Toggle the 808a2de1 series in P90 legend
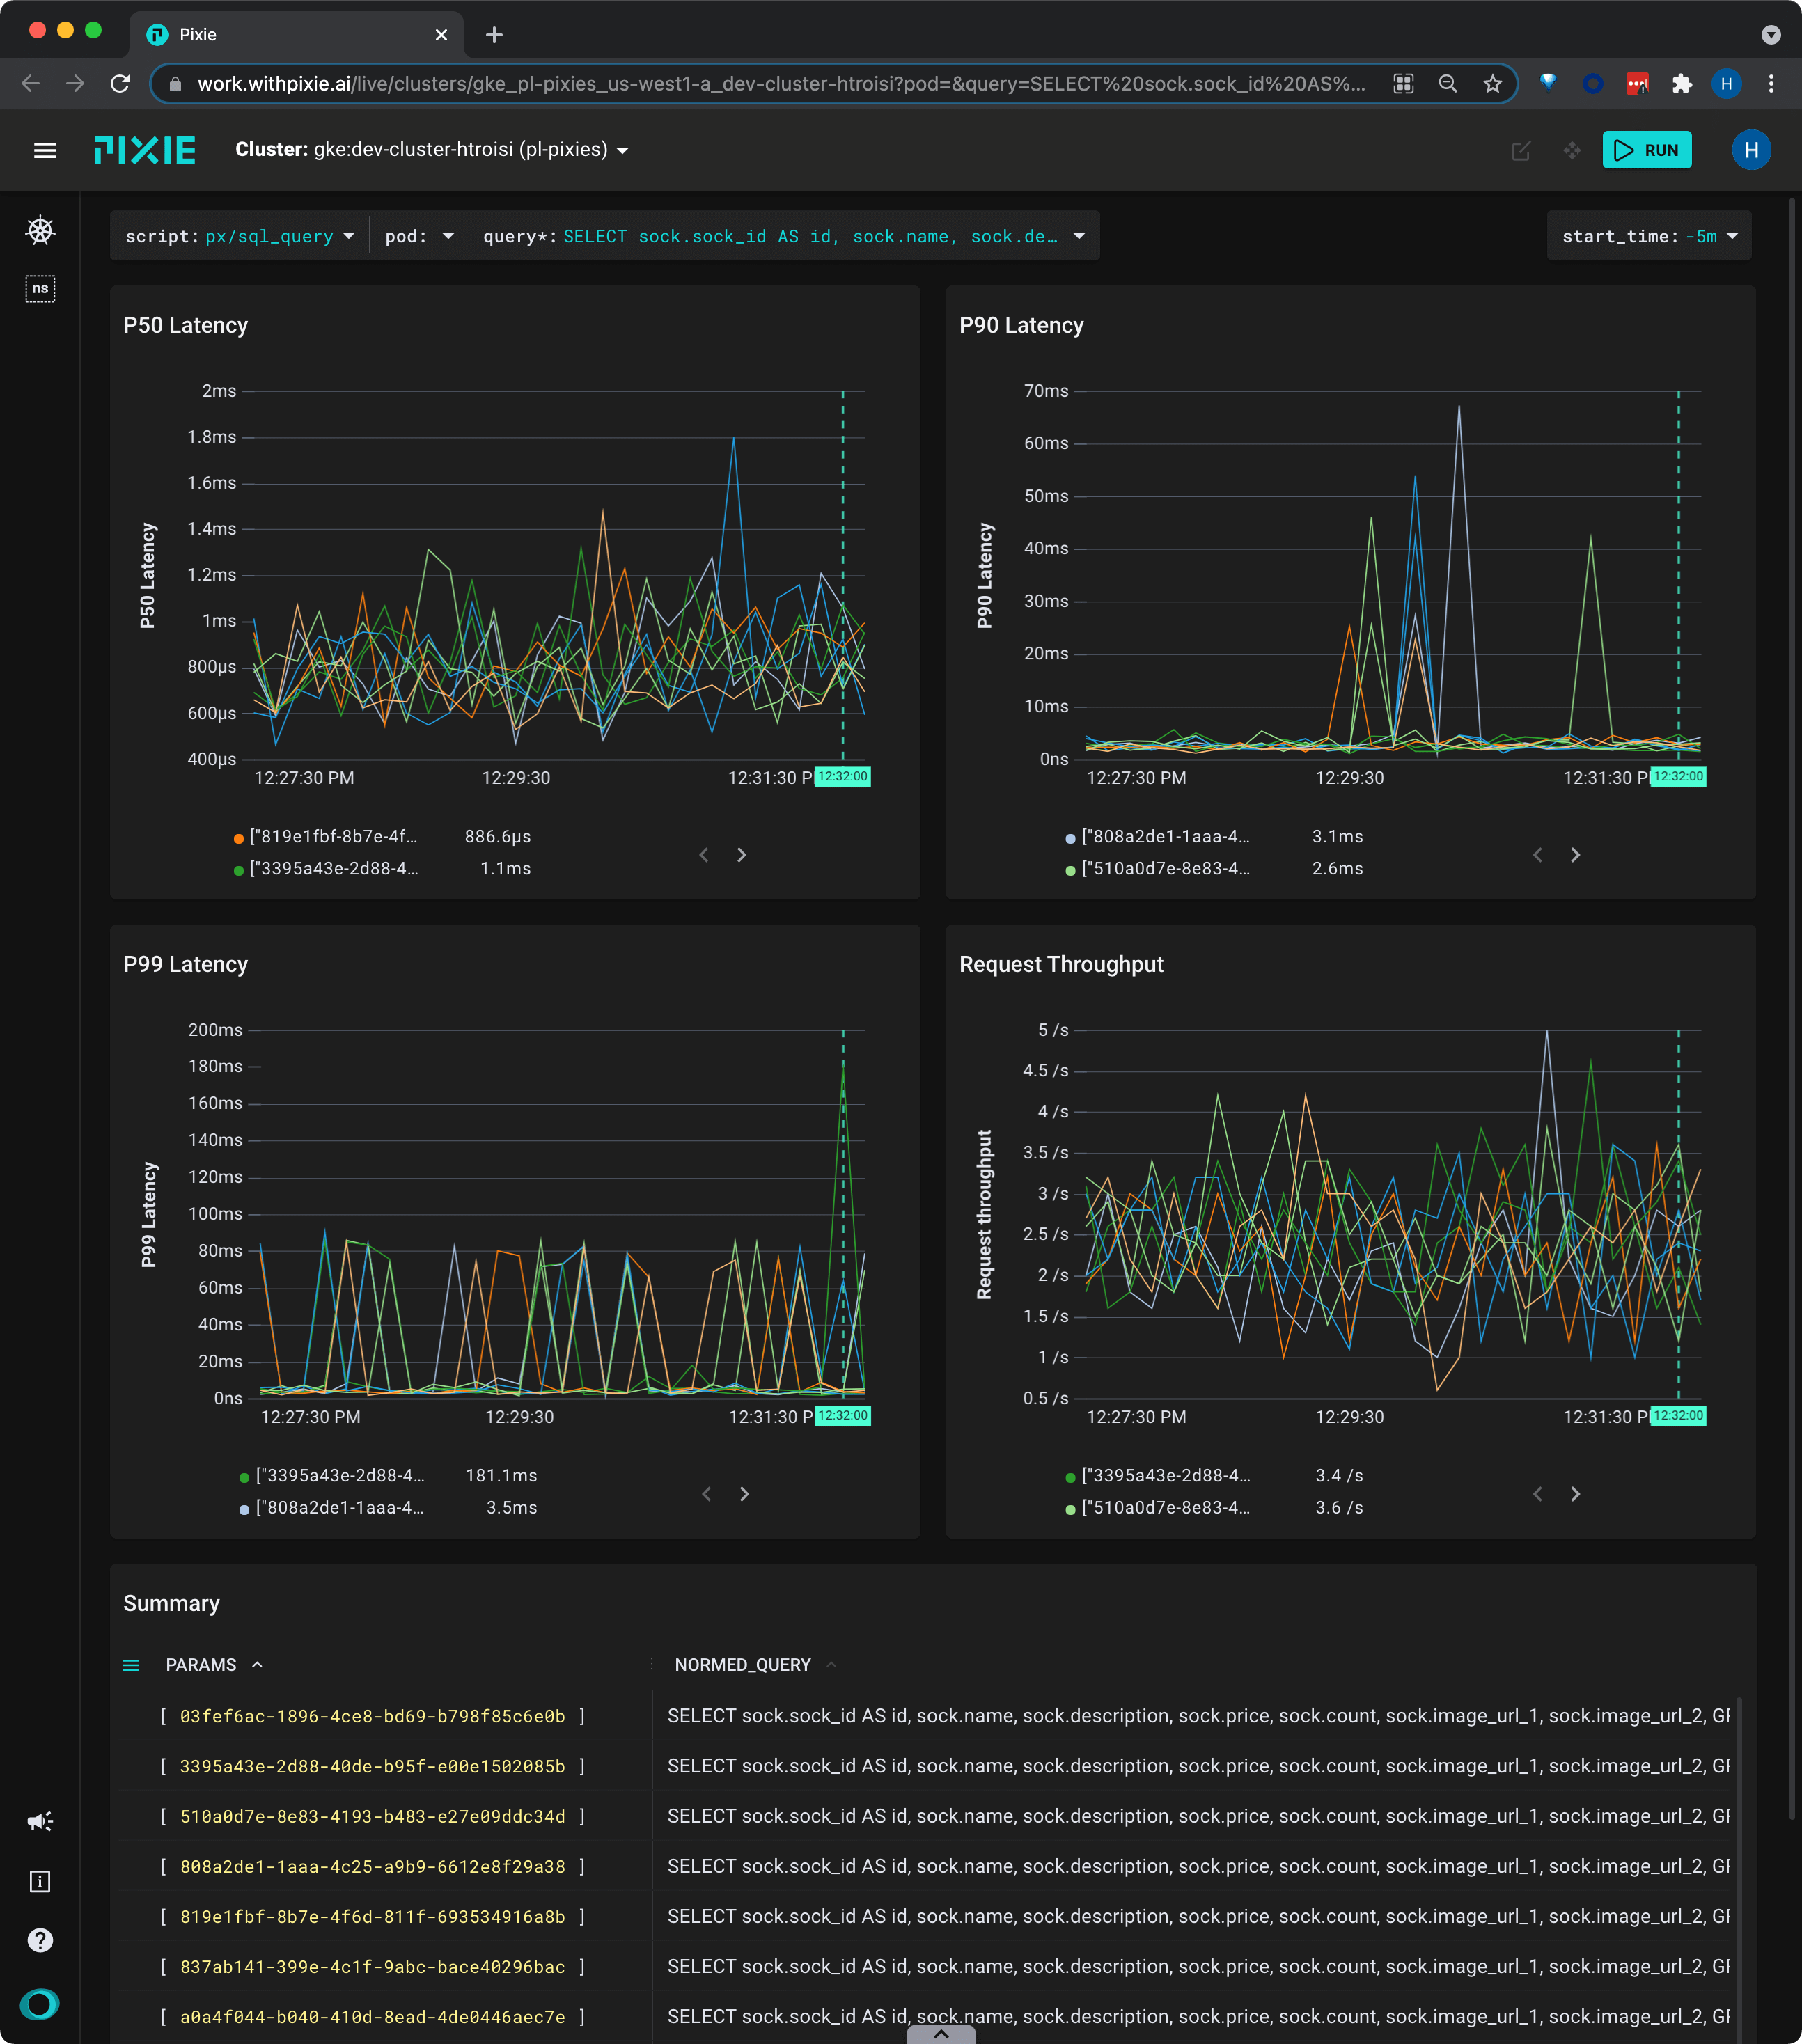Screen dimensions: 1802x2044 1165,837
